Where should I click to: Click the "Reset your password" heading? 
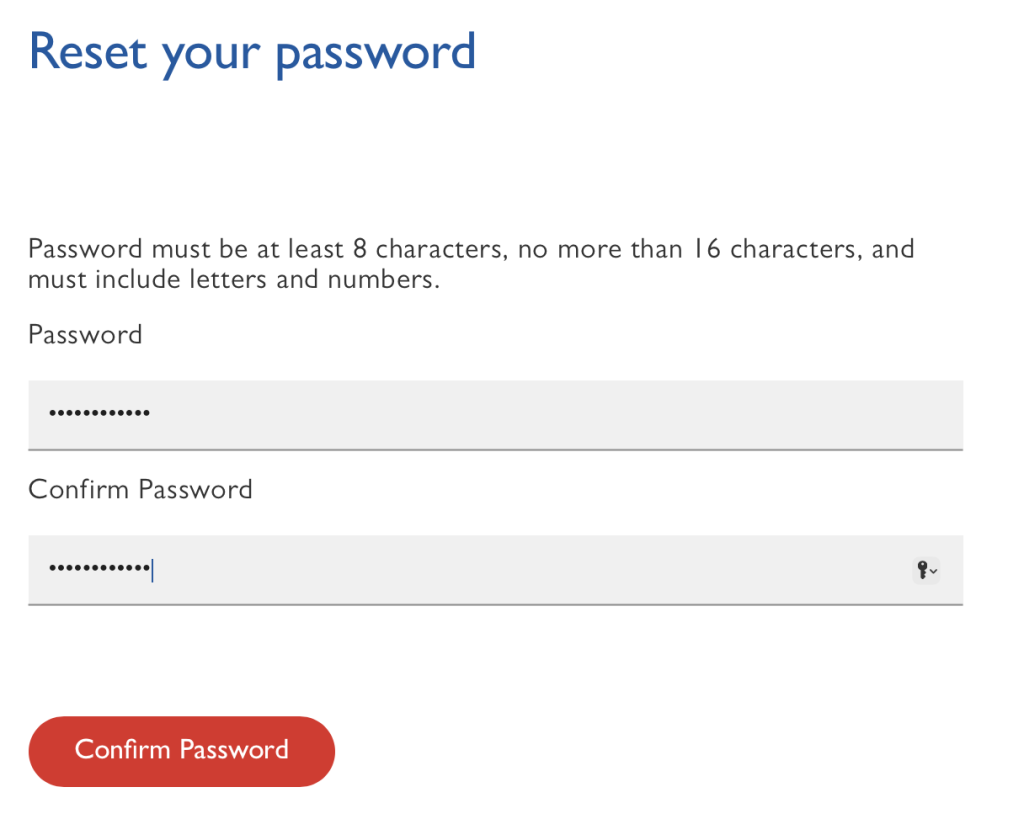pyautogui.click(x=252, y=51)
